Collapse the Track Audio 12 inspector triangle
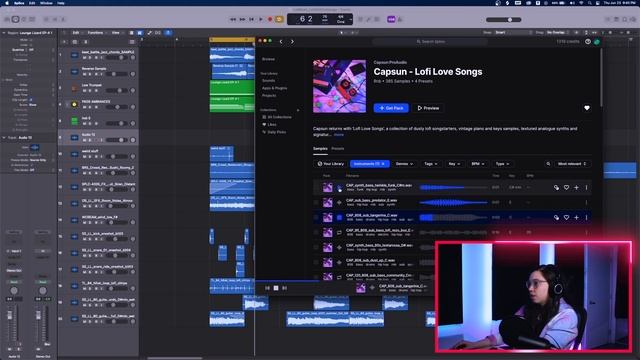 [x=4, y=138]
